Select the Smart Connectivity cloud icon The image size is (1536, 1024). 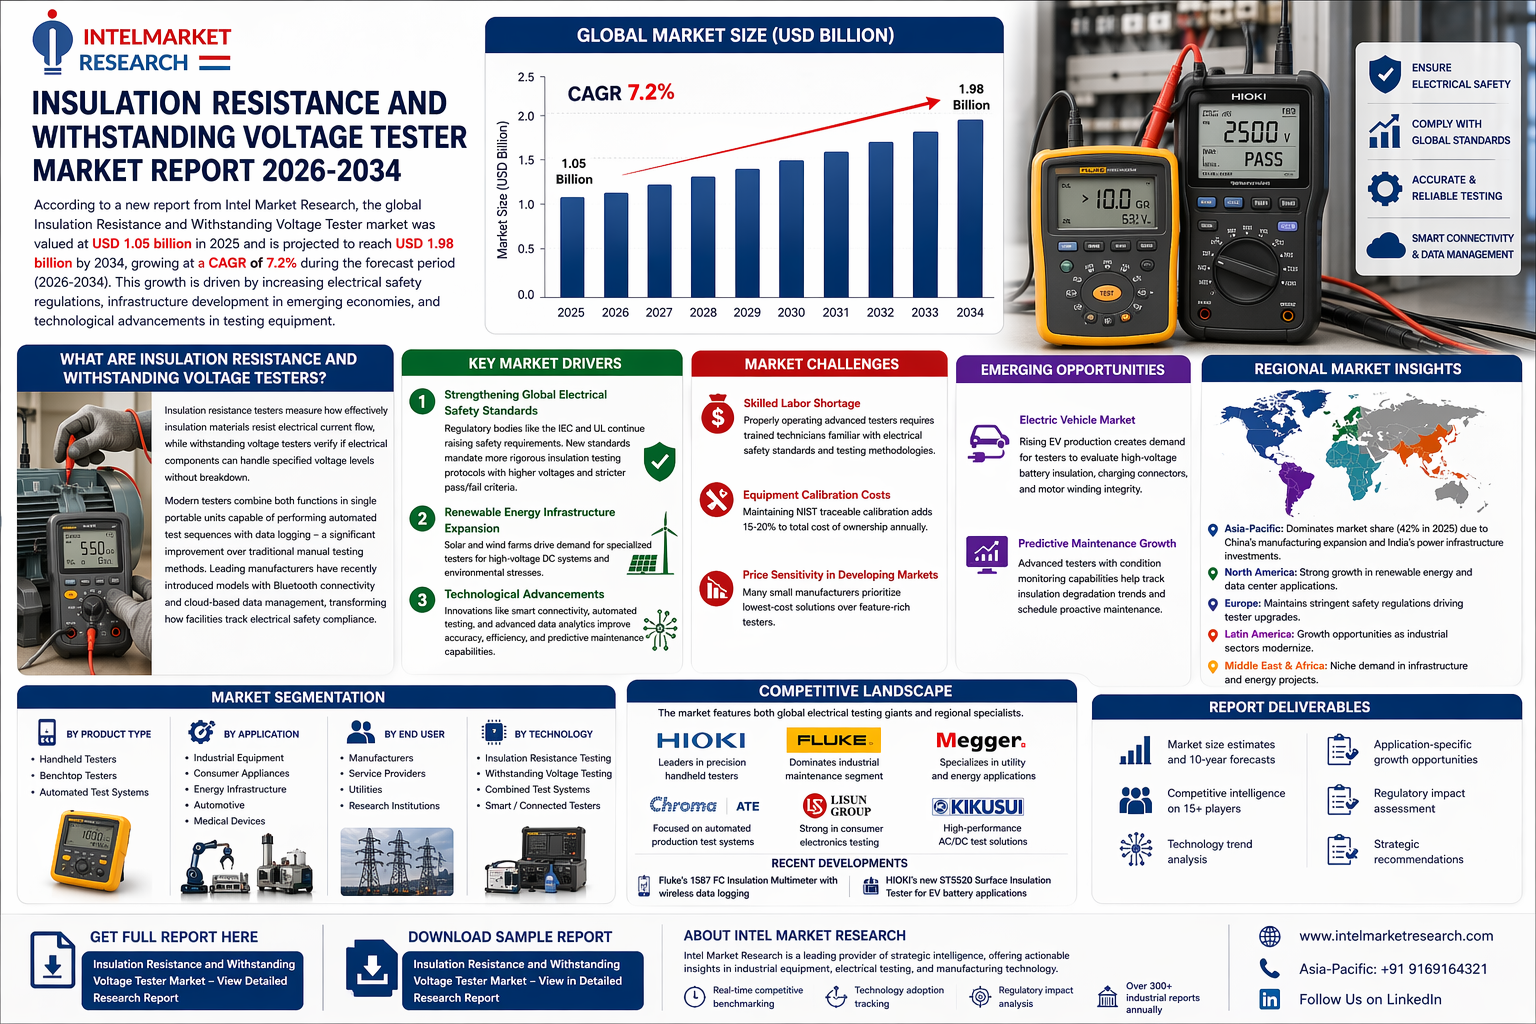[1385, 246]
